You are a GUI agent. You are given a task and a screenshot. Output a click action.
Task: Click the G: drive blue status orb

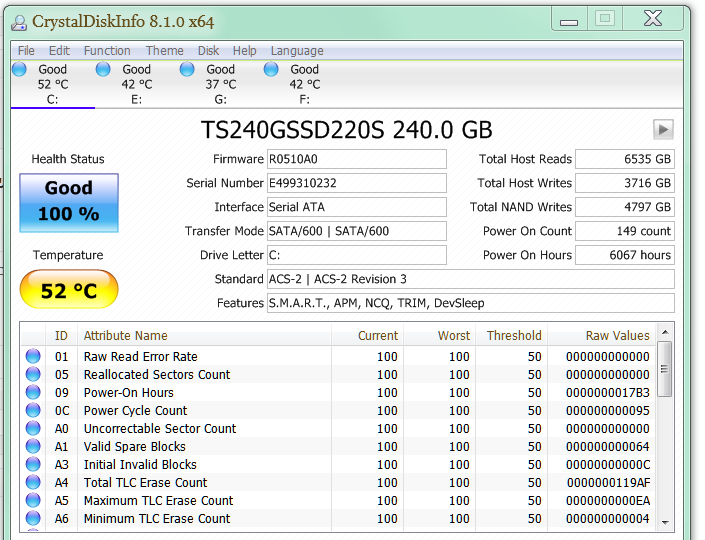187,69
